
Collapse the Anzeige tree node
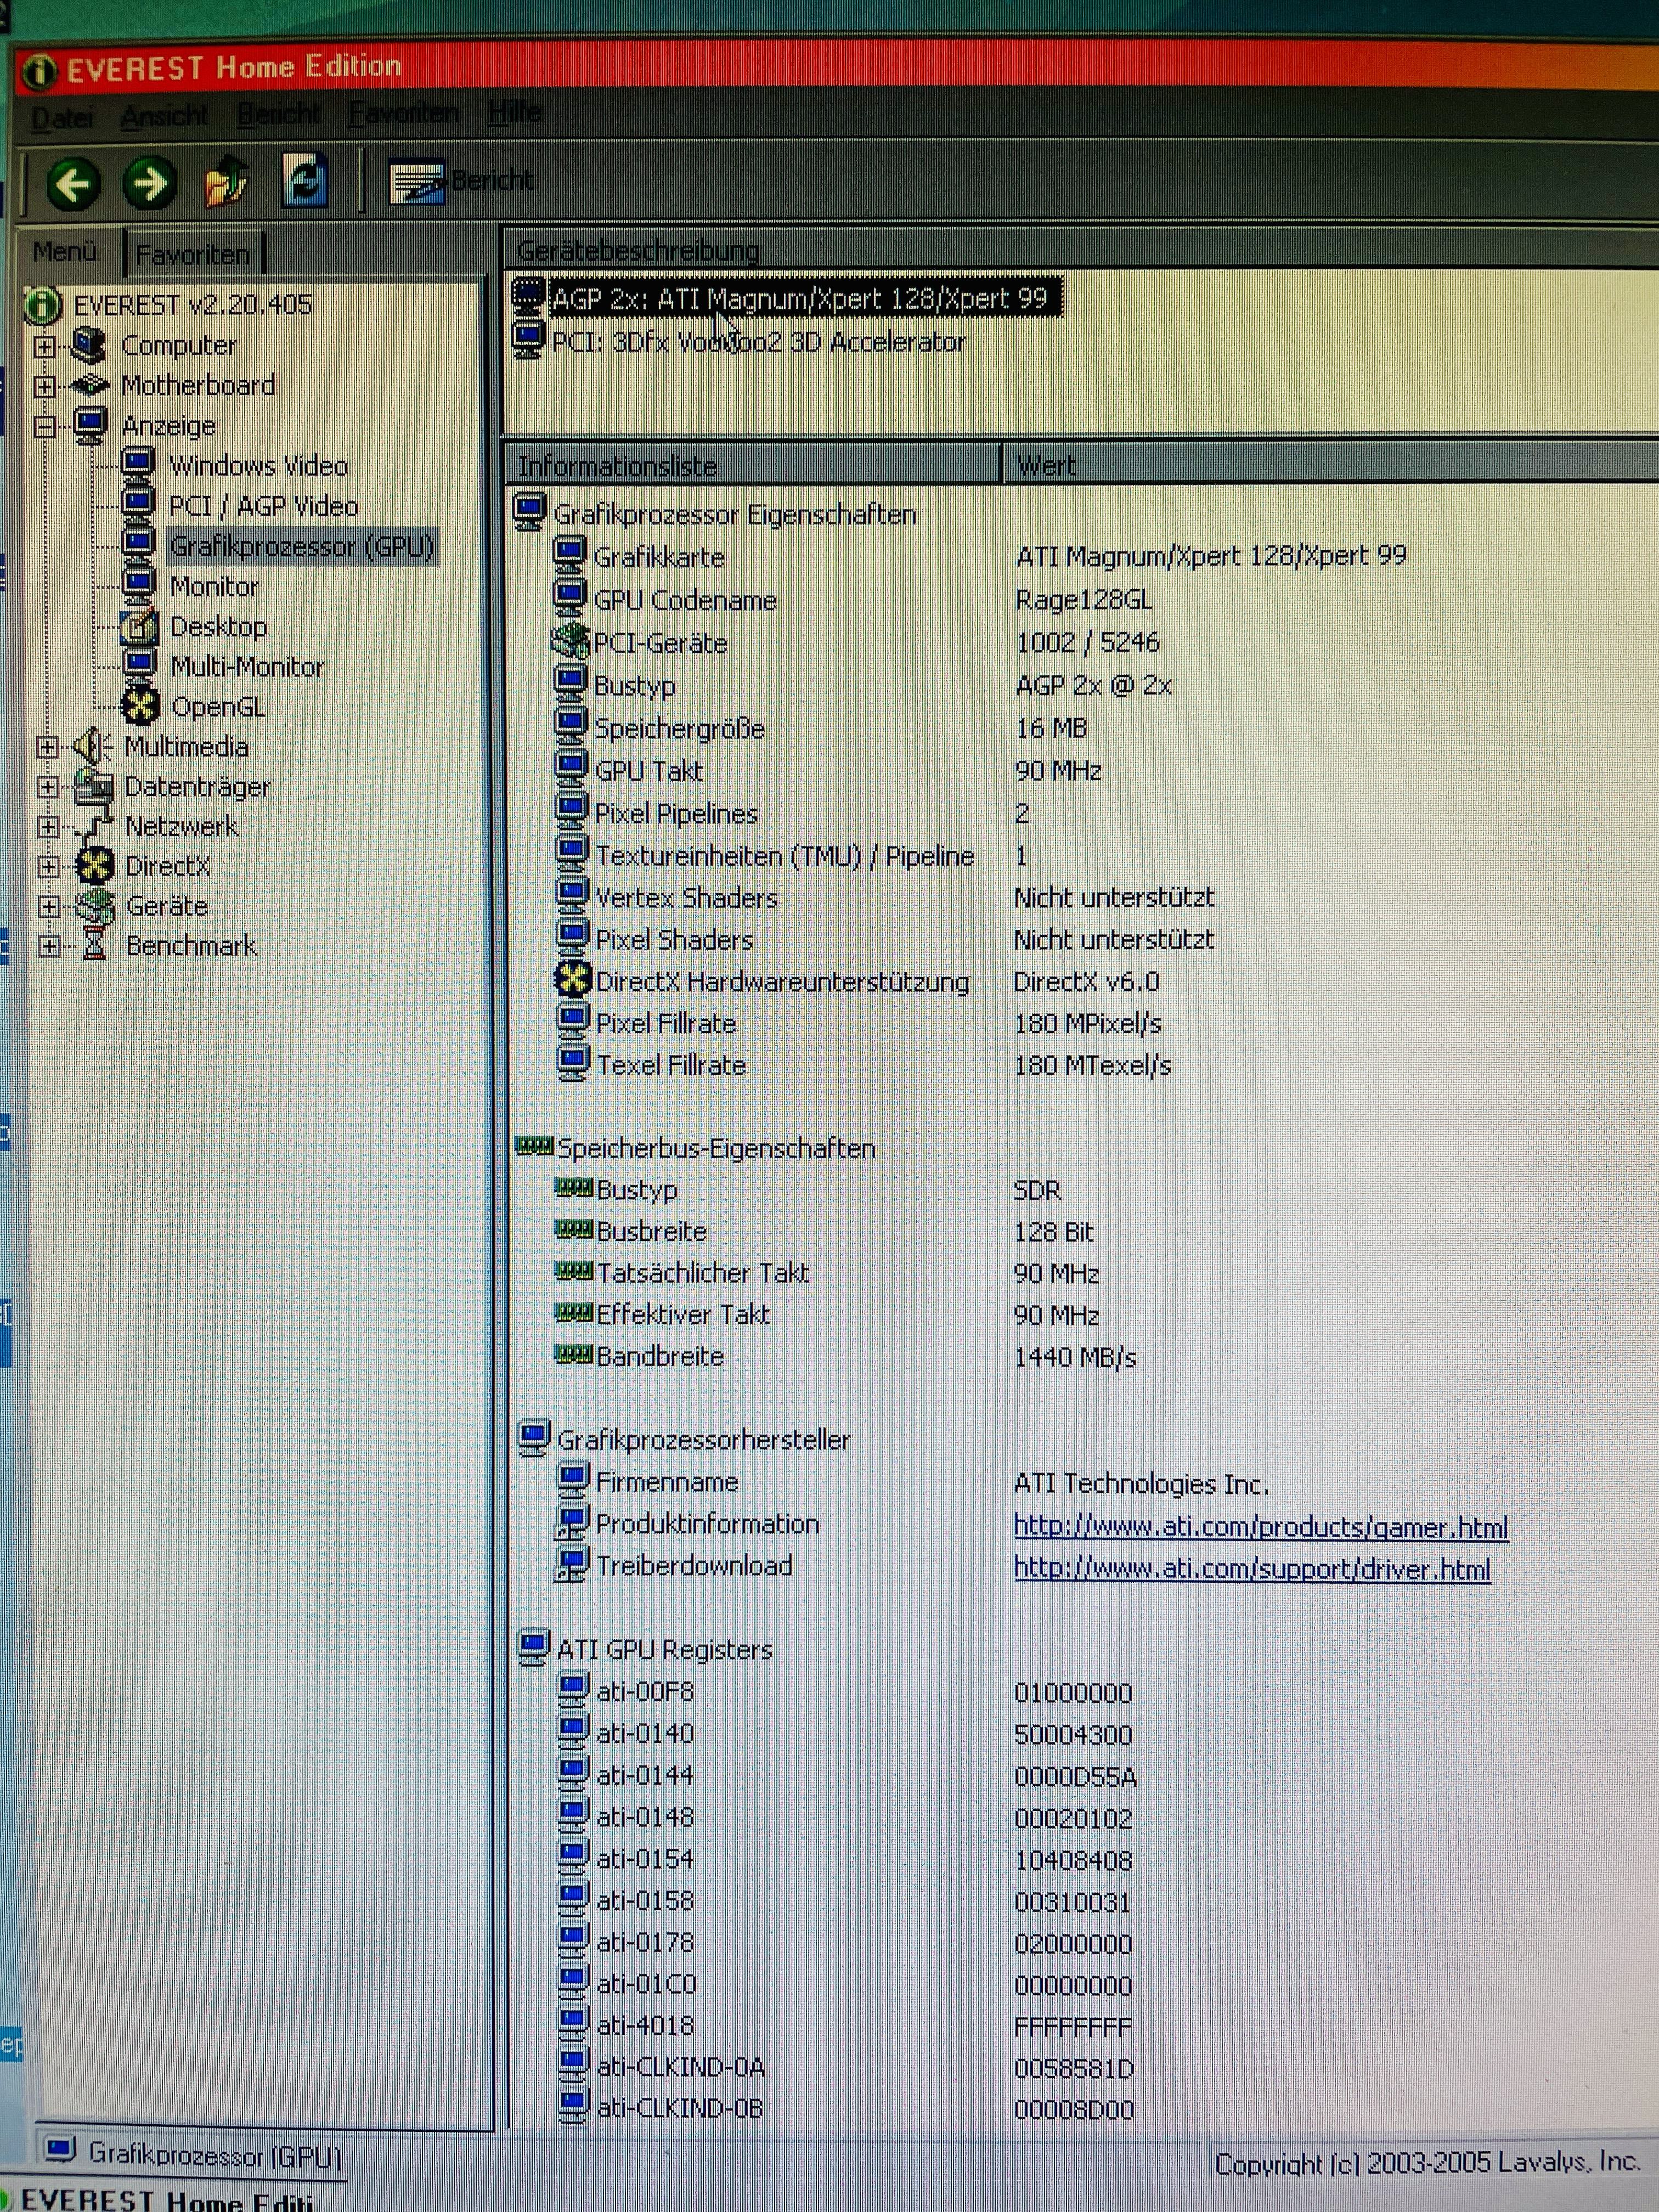click(x=44, y=427)
